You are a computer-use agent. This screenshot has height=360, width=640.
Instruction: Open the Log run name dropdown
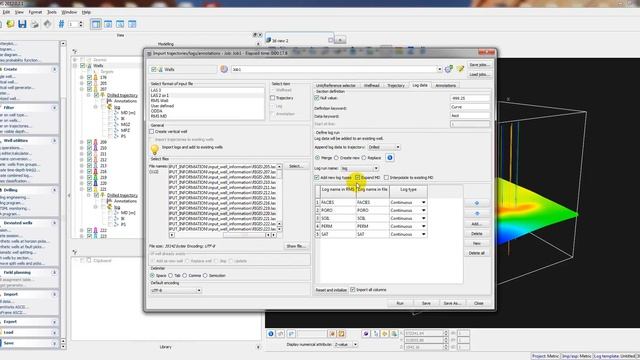359,168
